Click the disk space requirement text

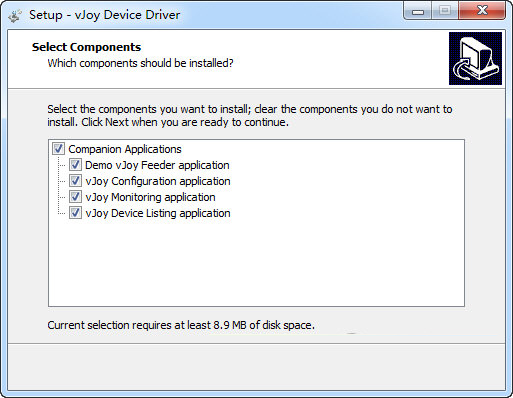pos(181,325)
